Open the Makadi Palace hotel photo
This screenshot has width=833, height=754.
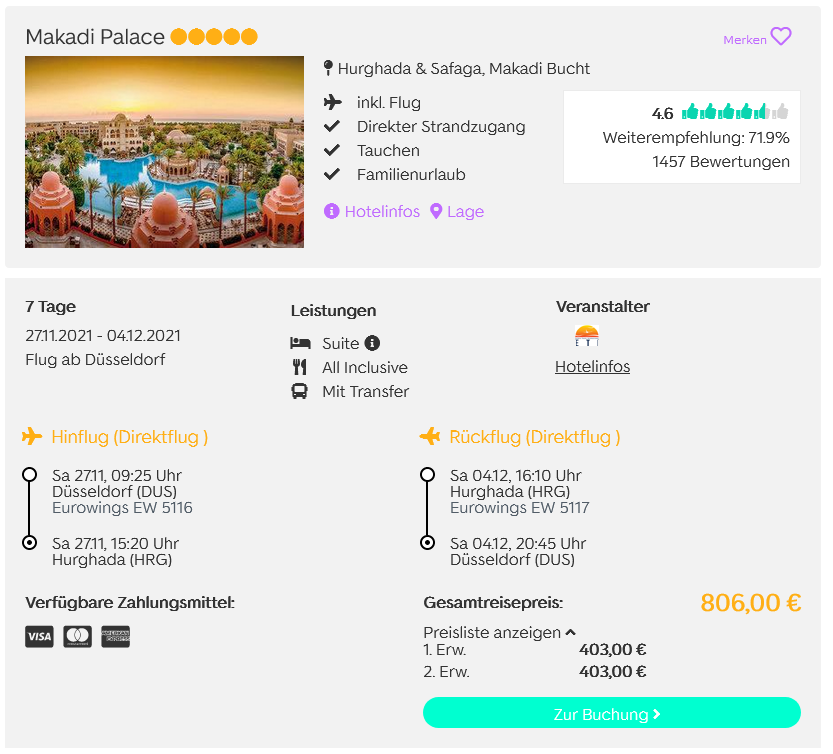[x=165, y=152]
